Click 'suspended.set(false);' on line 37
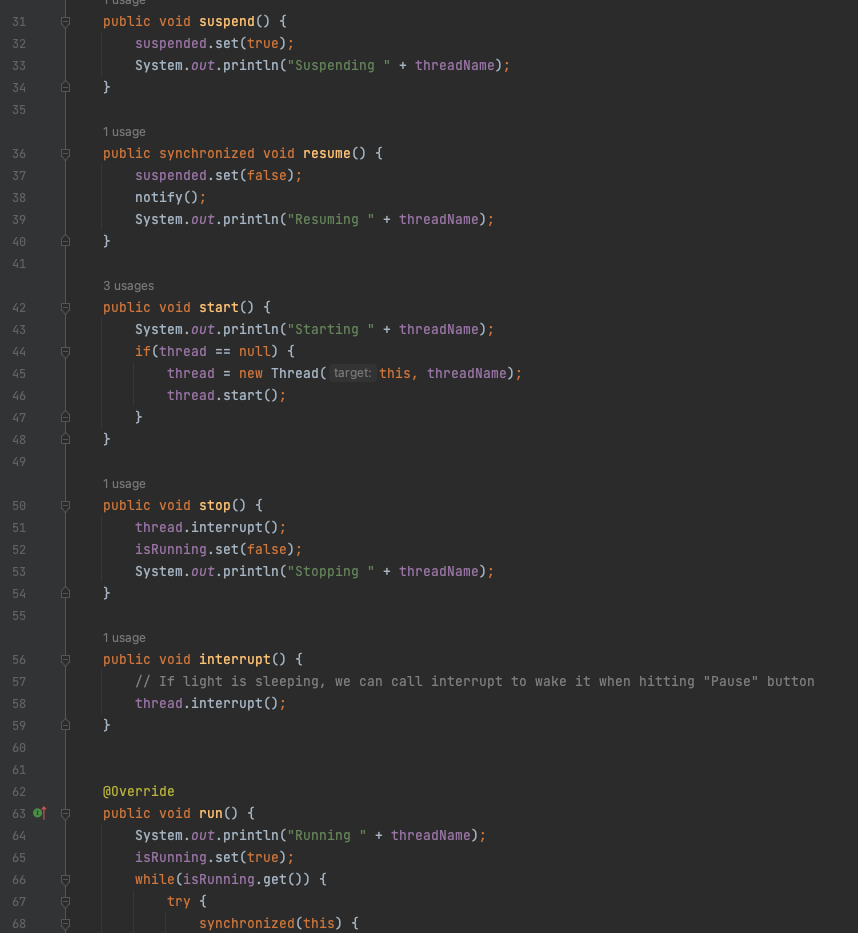 point(218,176)
